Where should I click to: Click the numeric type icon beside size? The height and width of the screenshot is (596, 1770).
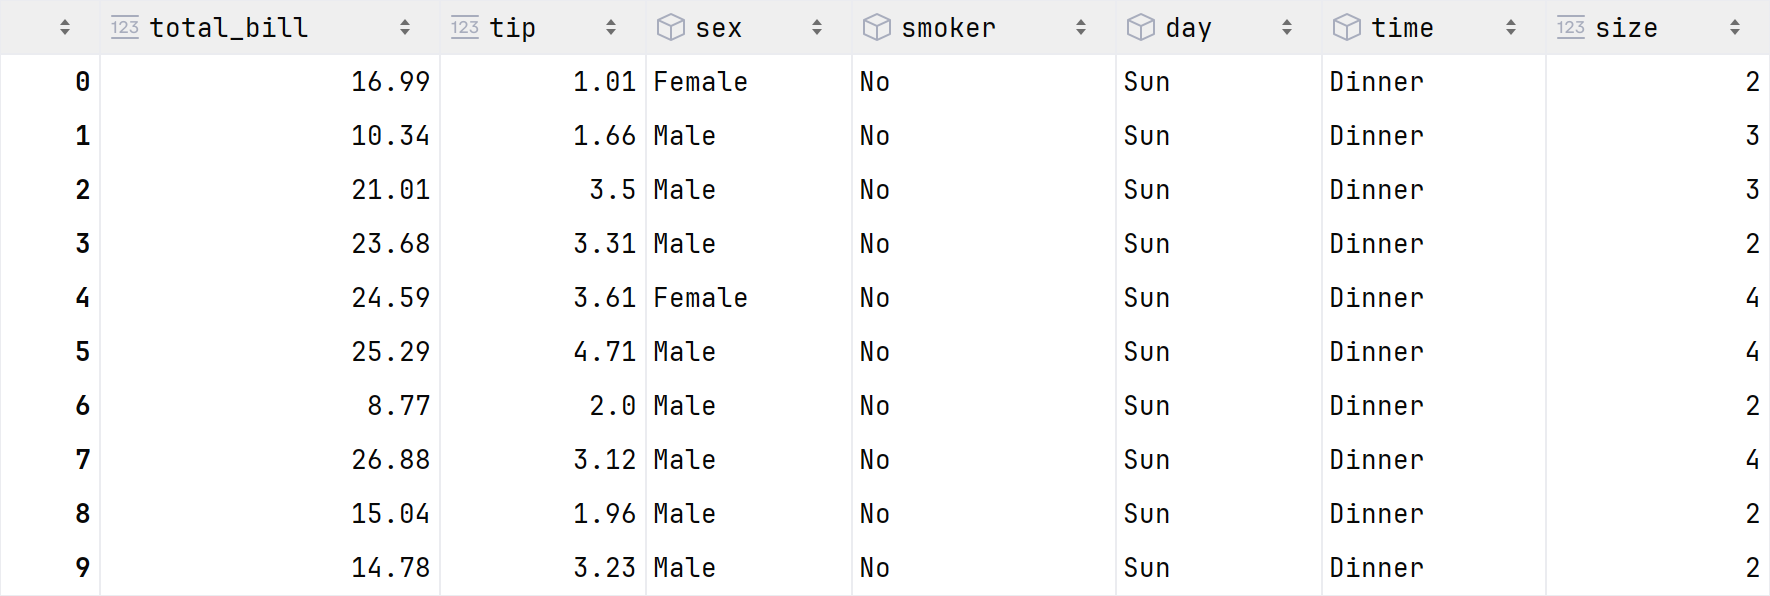coord(1571,28)
